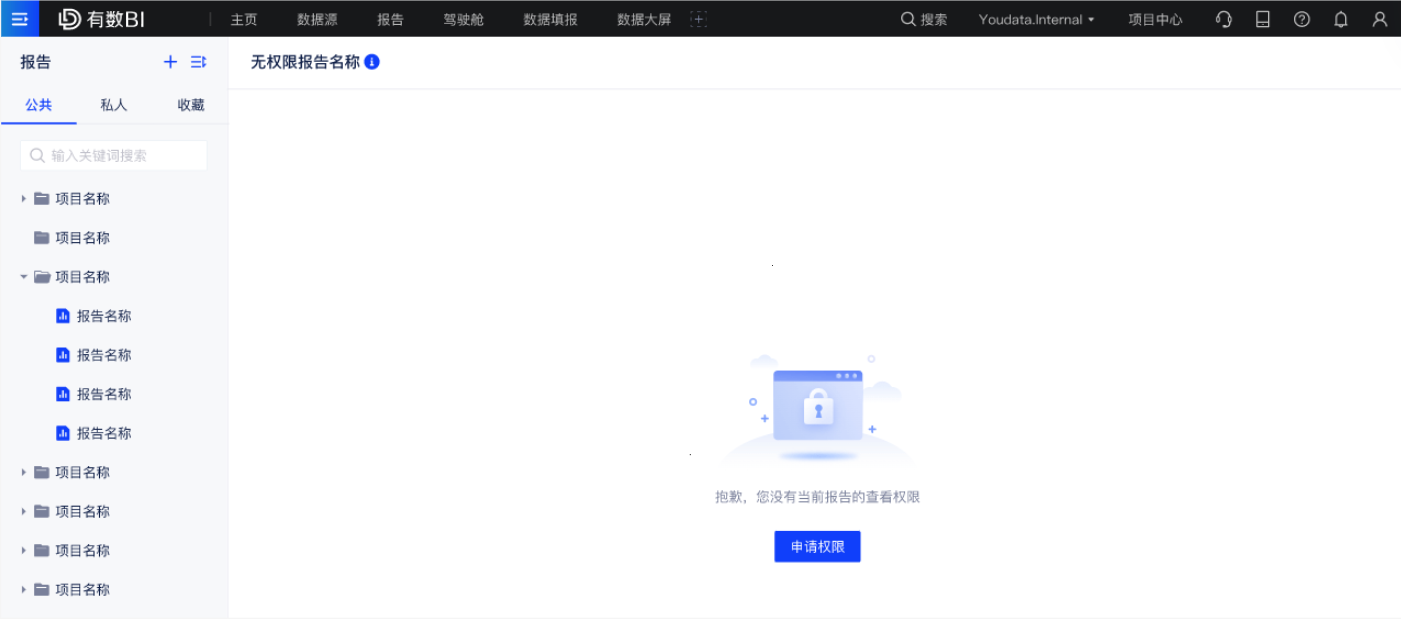Click the help question mark icon
The image size is (1401, 619).
(1302, 19)
